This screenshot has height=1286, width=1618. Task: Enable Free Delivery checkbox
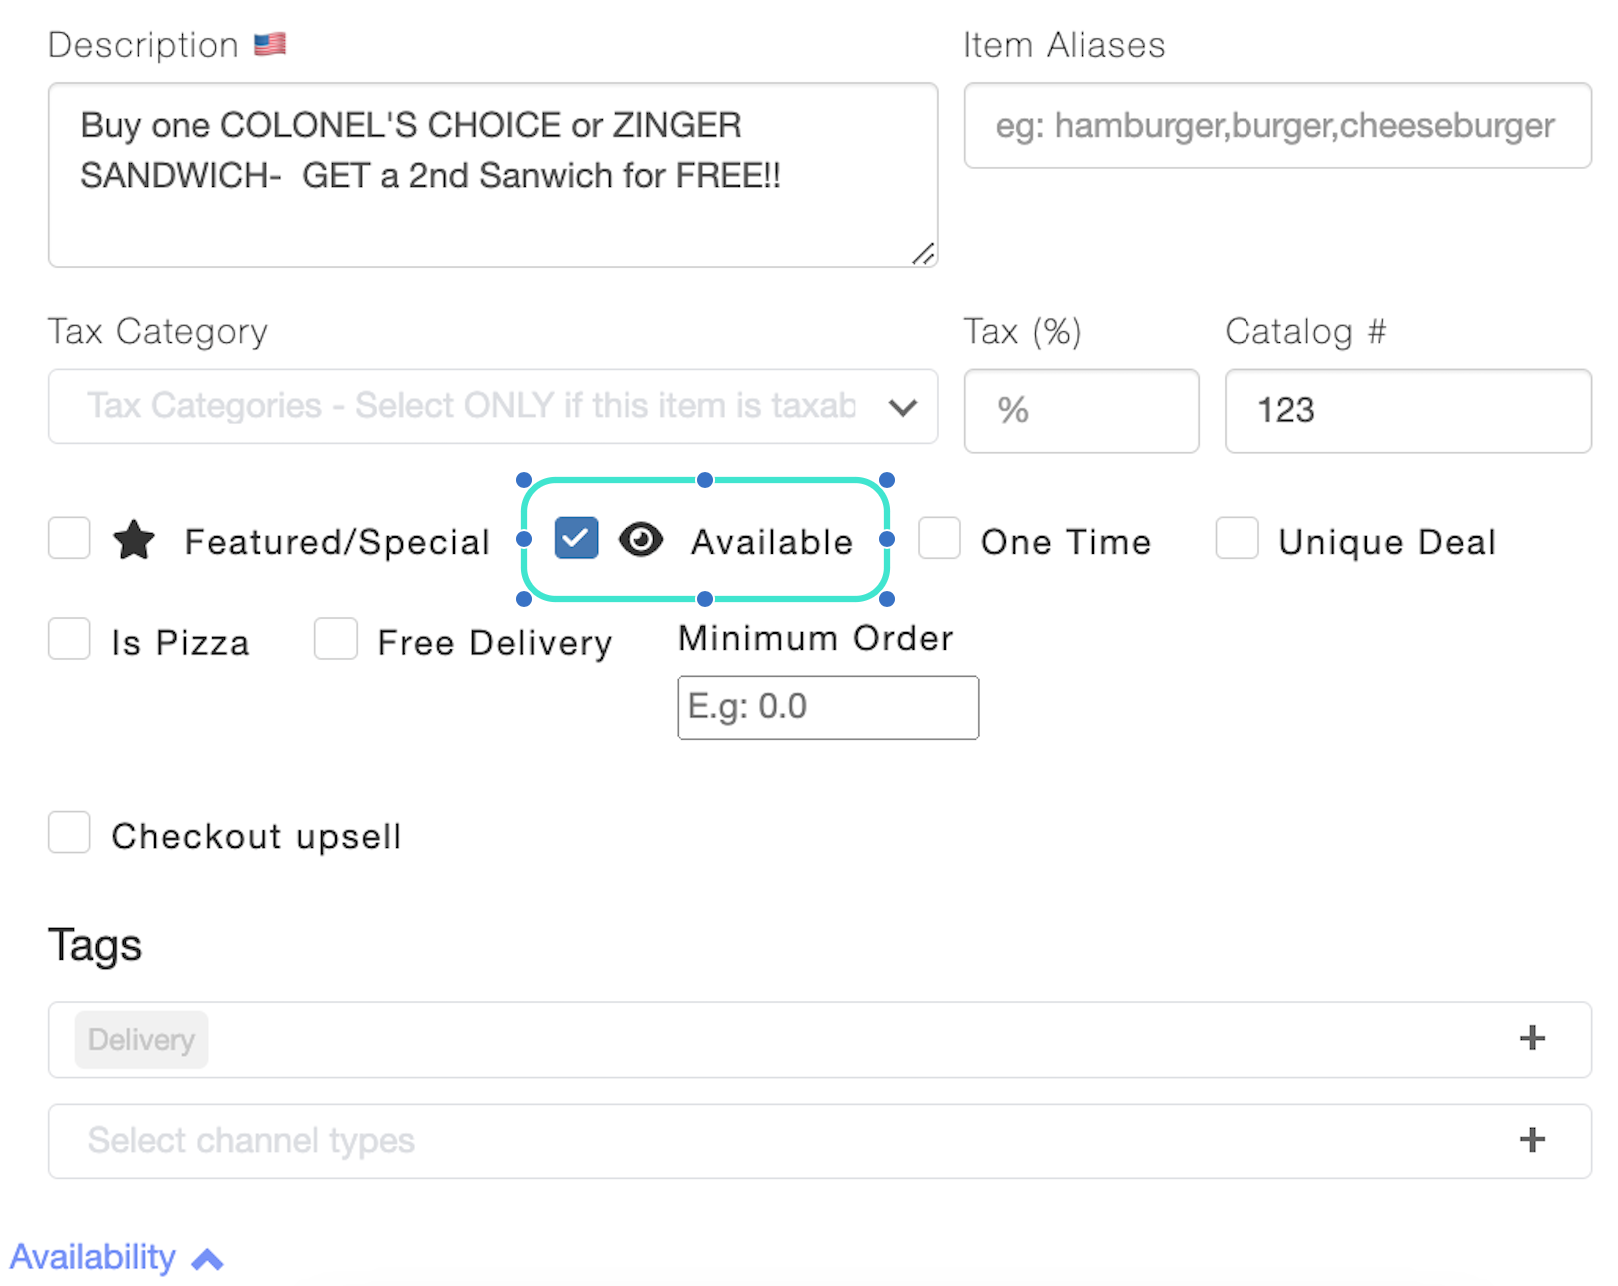[336, 638]
